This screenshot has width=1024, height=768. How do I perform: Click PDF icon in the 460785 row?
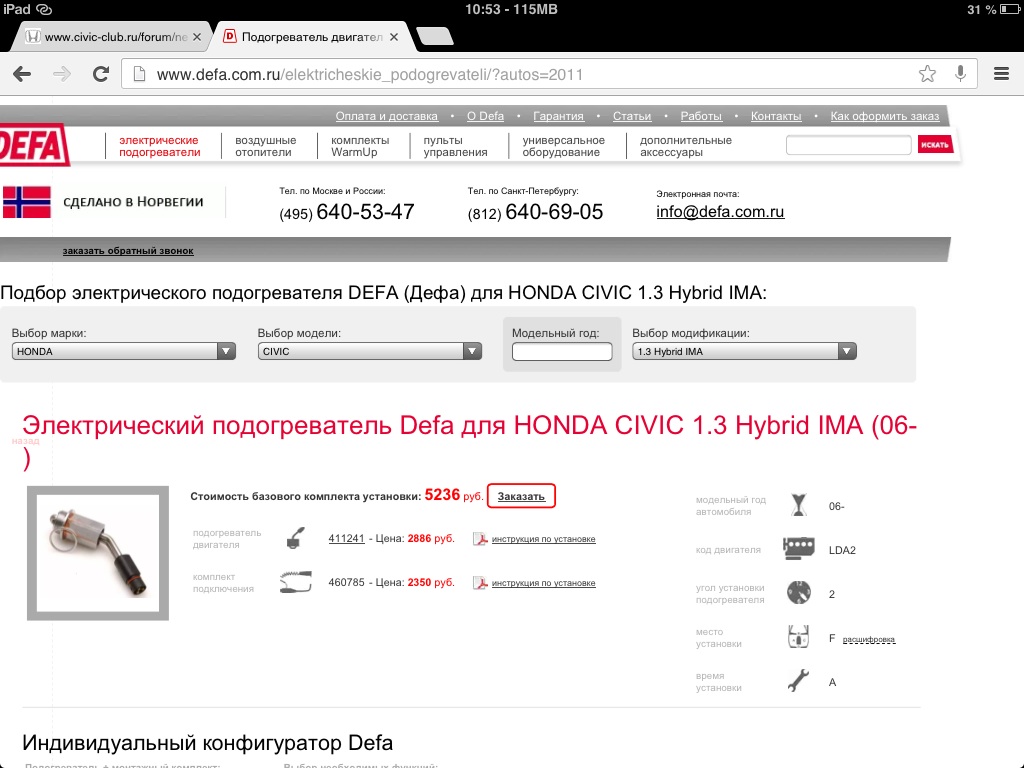click(x=480, y=583)
